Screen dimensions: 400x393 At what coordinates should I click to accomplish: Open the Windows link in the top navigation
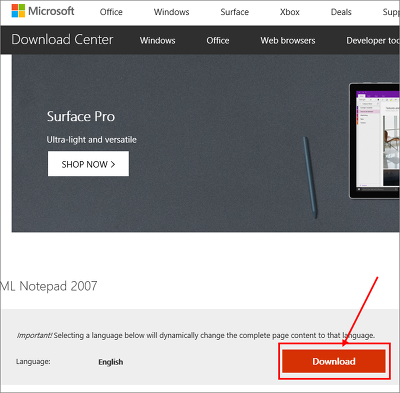click(x=171, y=12)
